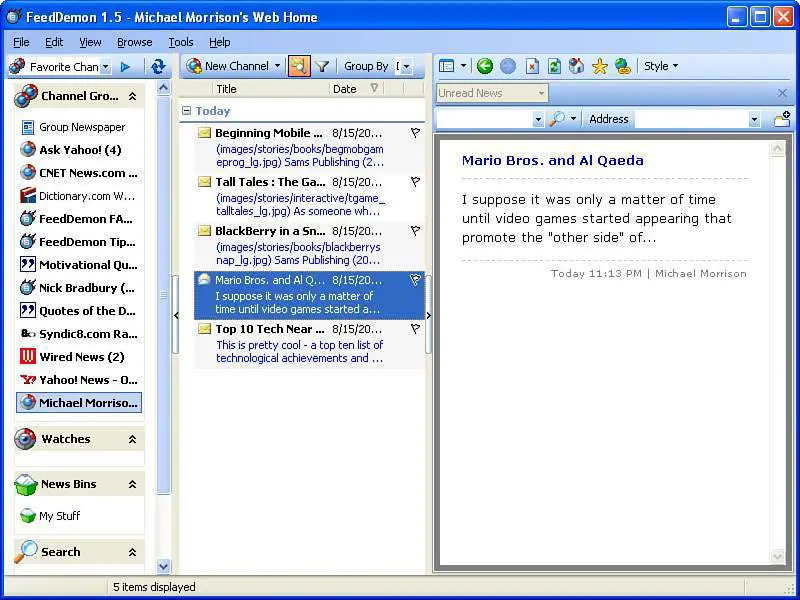Collapse the Search panel

tap(132, 552)
